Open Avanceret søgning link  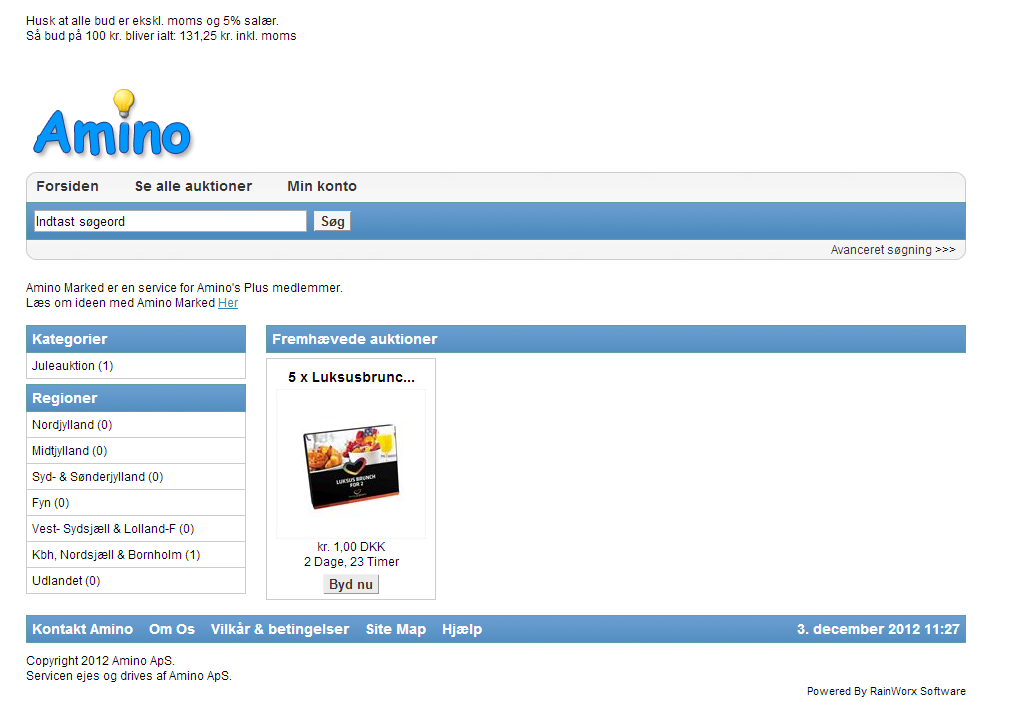point(892,250)
